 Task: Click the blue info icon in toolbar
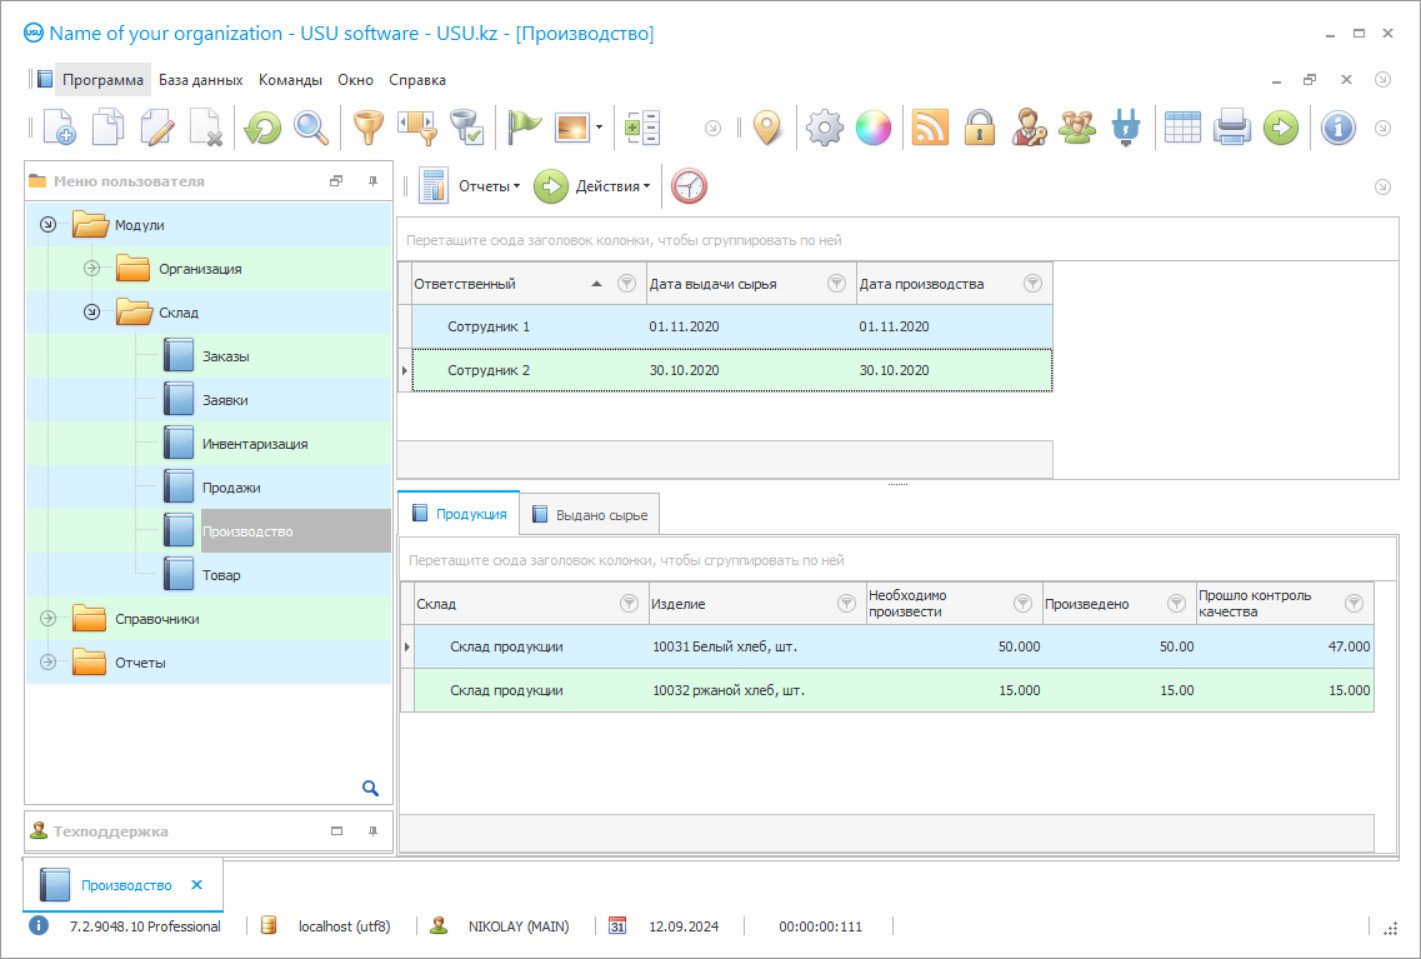(1337, 128)
